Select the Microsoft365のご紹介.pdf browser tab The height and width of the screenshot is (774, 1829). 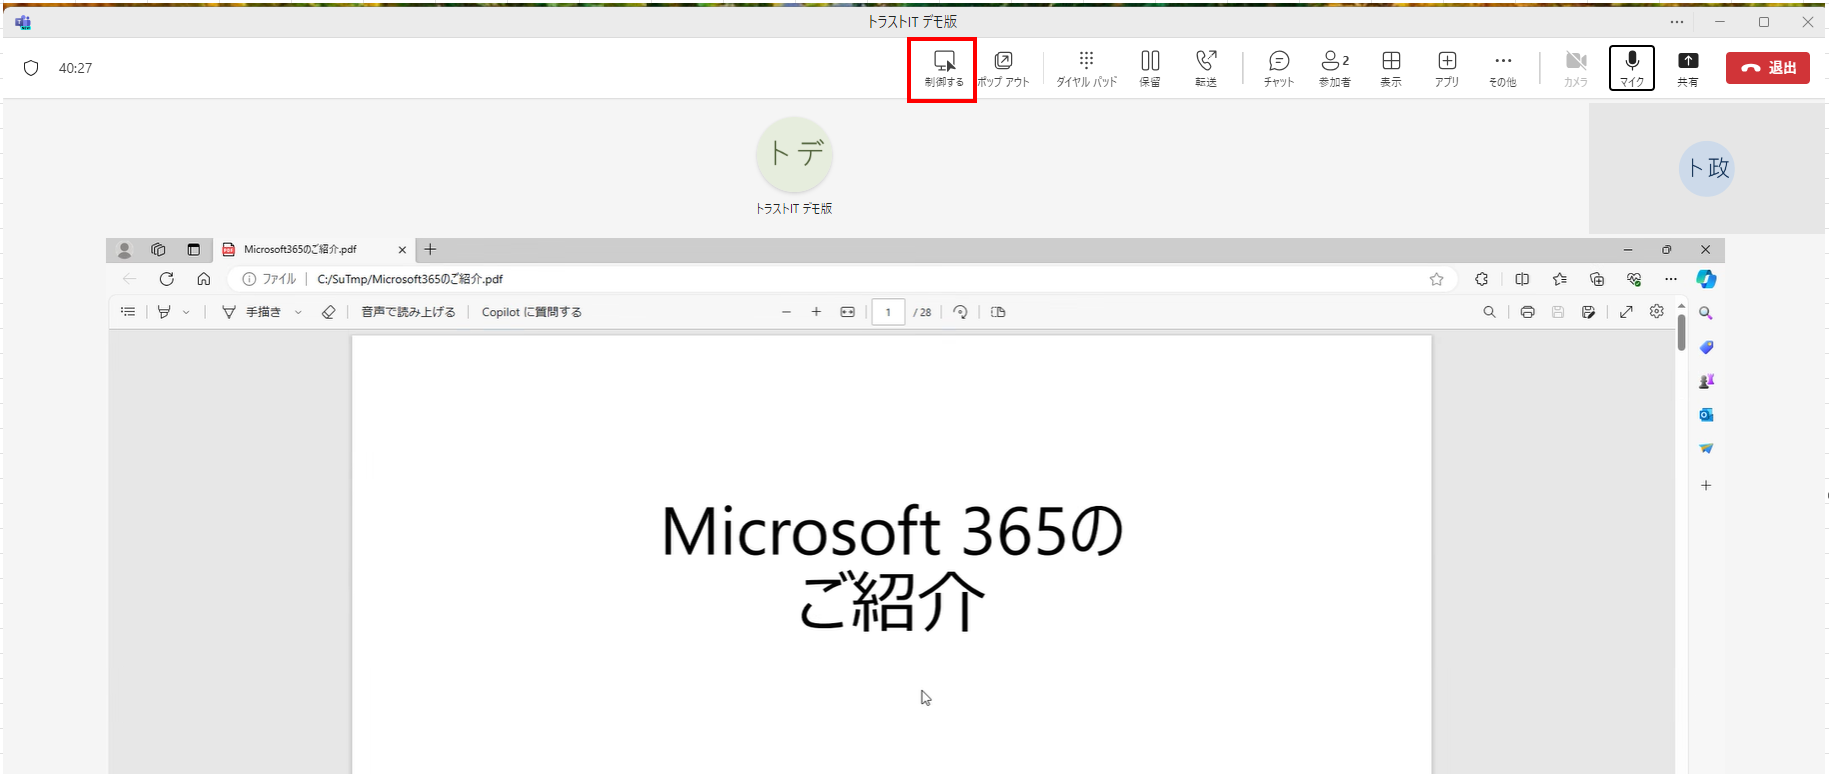300,249
